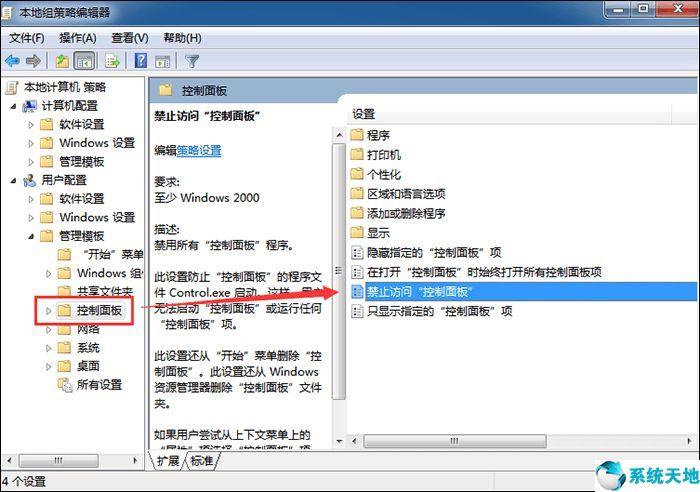Switch to the 标准 tab

pyautogui.click(x=201, y=460)
